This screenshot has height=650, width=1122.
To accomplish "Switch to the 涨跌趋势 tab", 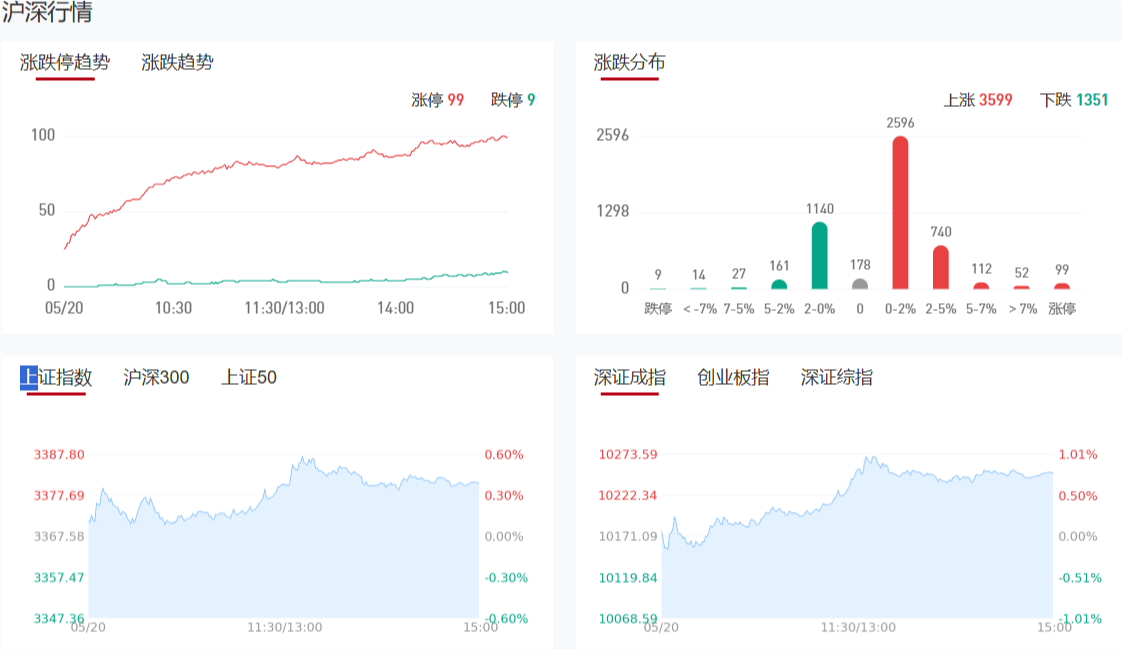I will coord(177,62).
